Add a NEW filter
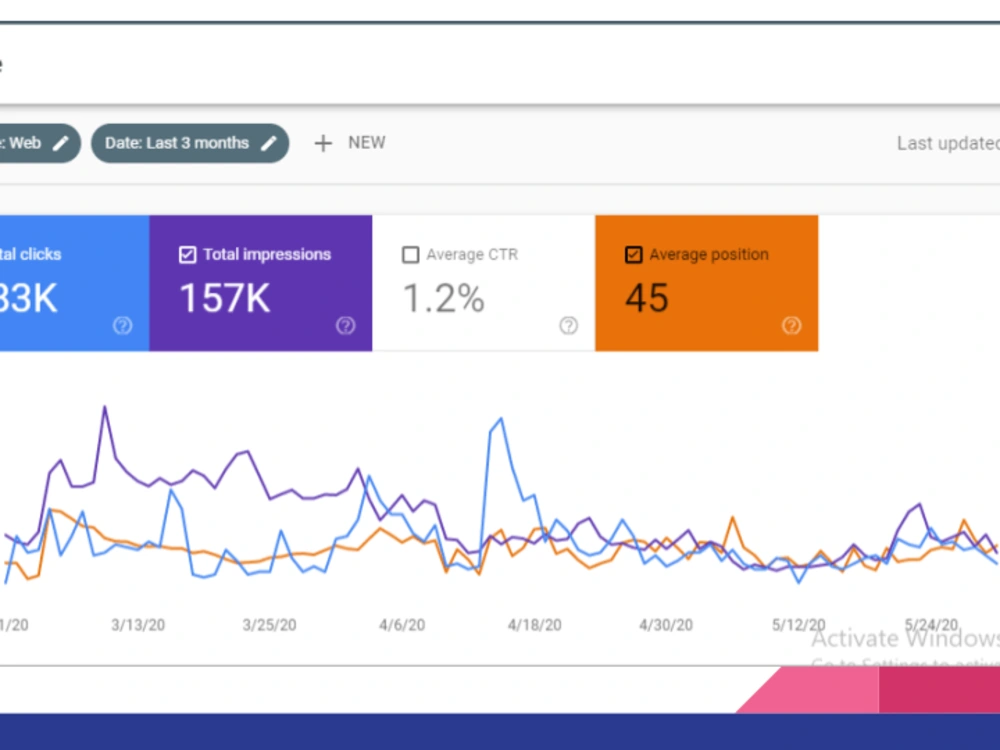Viewport: 1000px width, 750px height. [350, 143]
